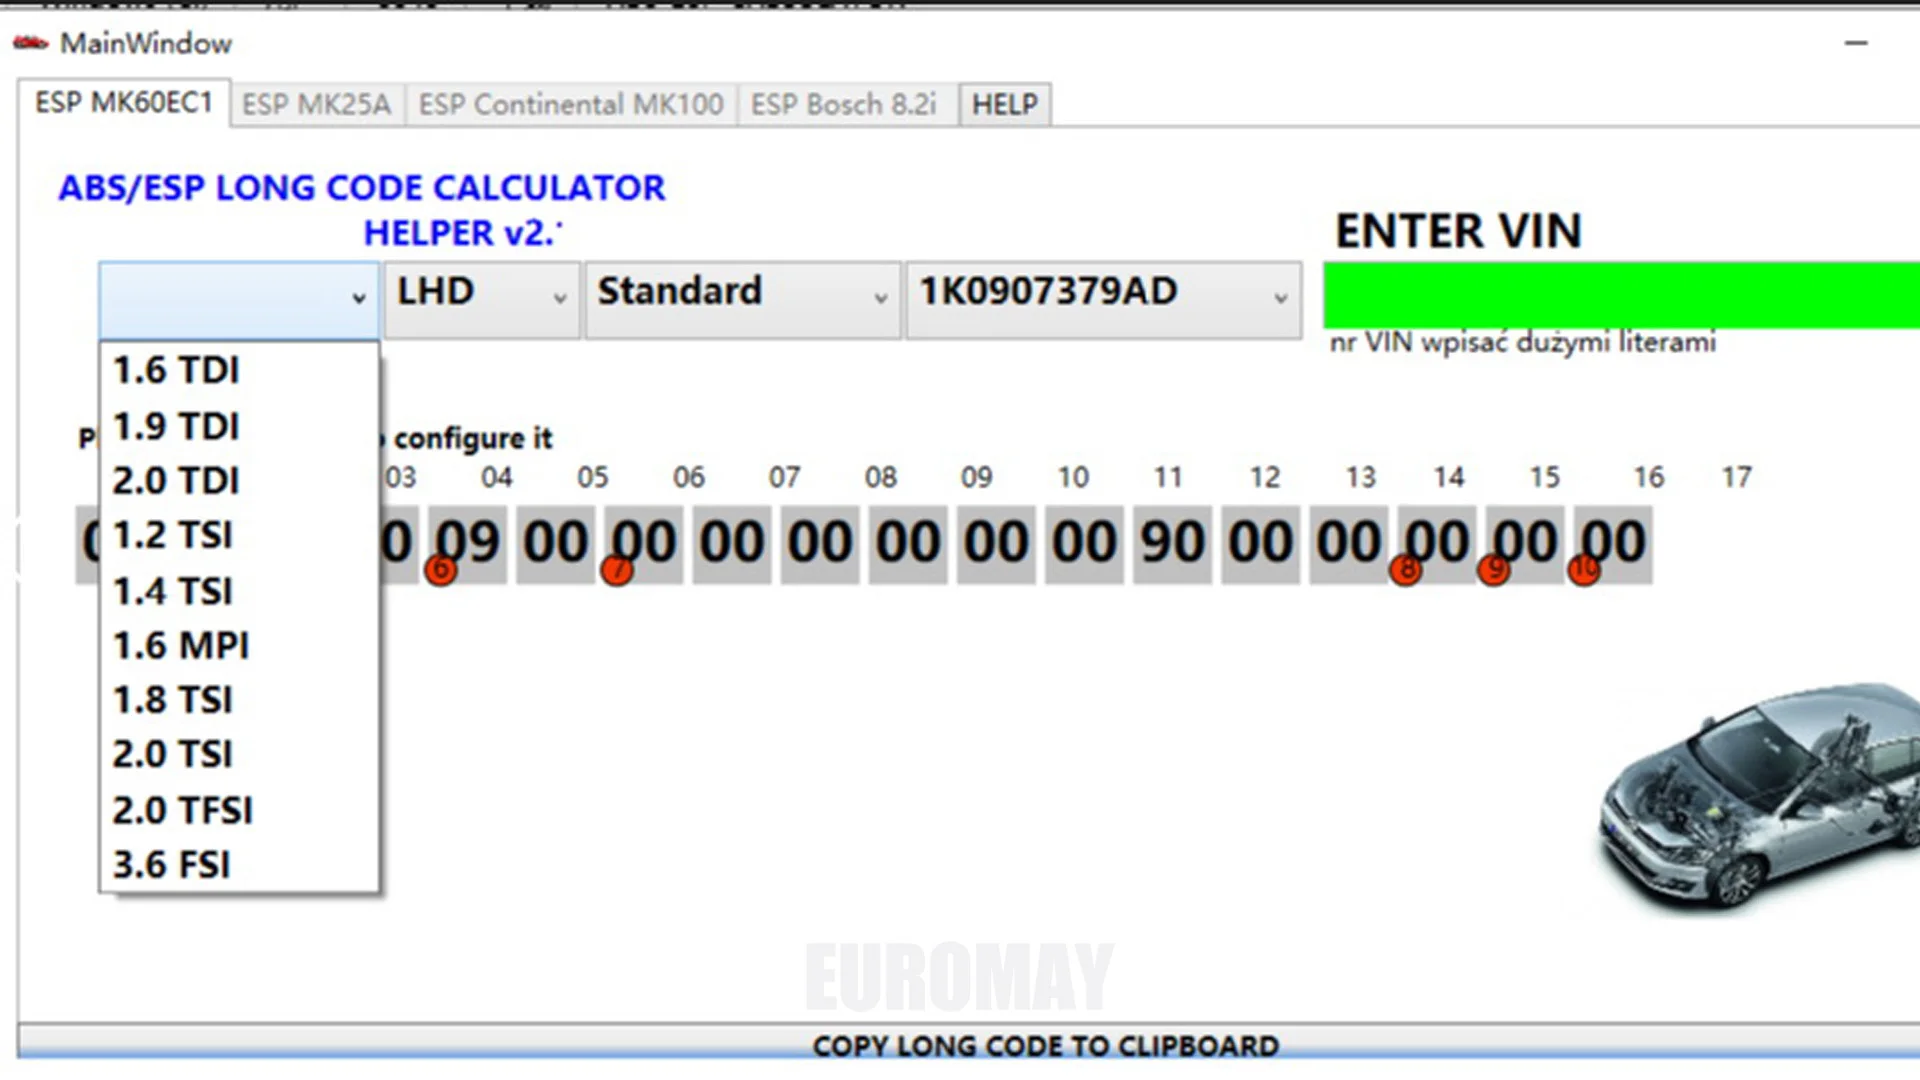This screenshot has height=1080, width=1920.
Task: Choose 1.4 TSI in the dropdown list
Action: click(x=239, y=591)
